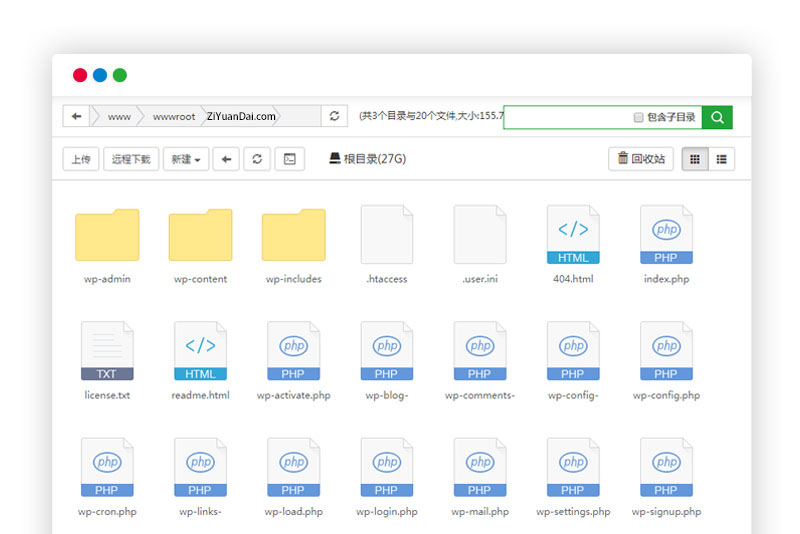Select the index.php file icon
The width and height of the screenshot is (800, 534).
click(666, 235)
